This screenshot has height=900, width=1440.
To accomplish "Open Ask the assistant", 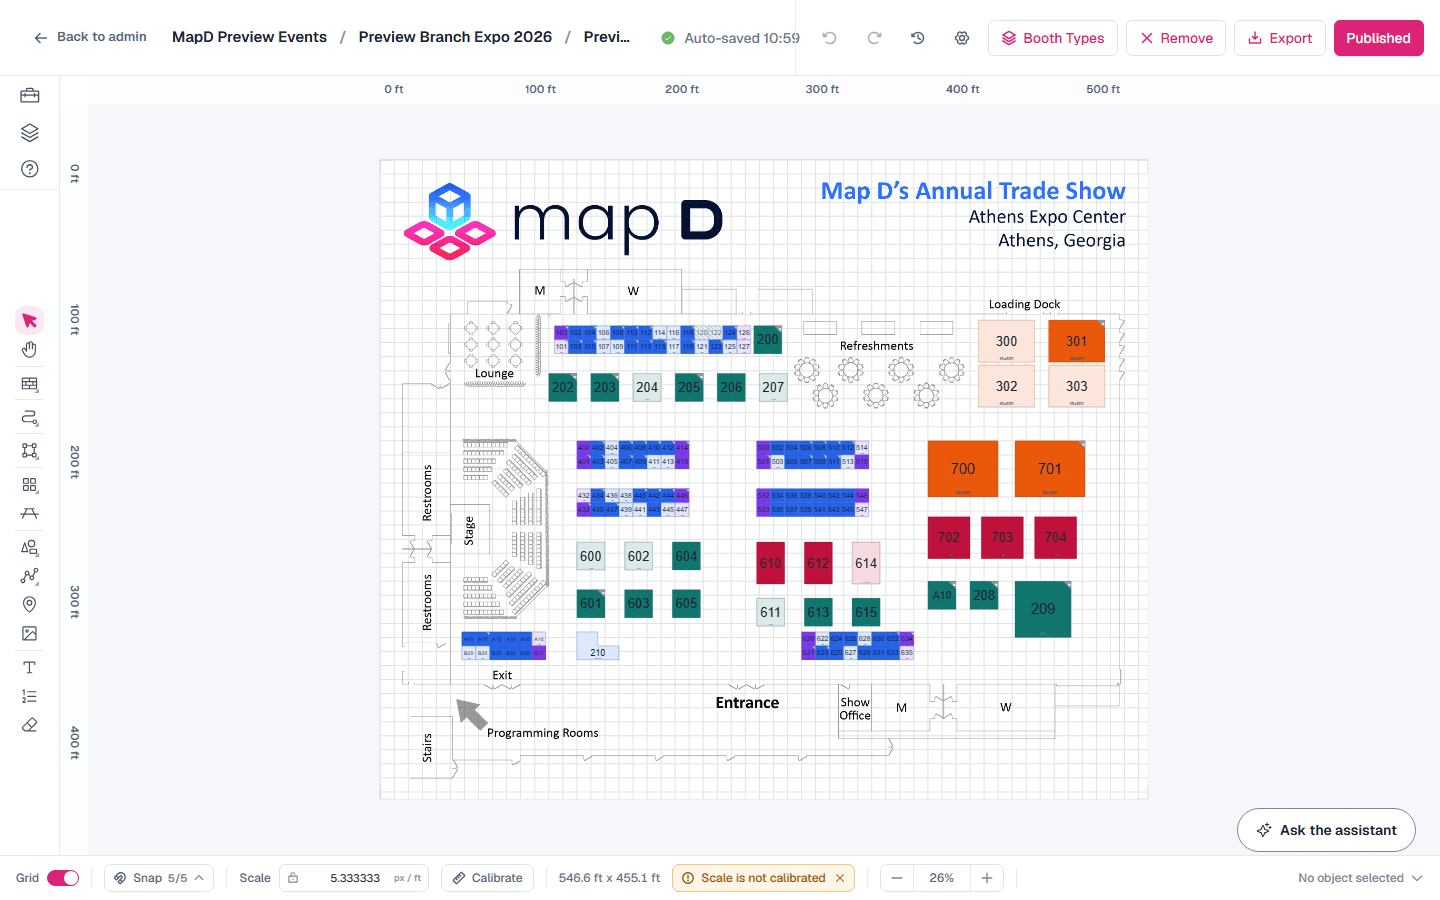I will [x=1326, y=830].
